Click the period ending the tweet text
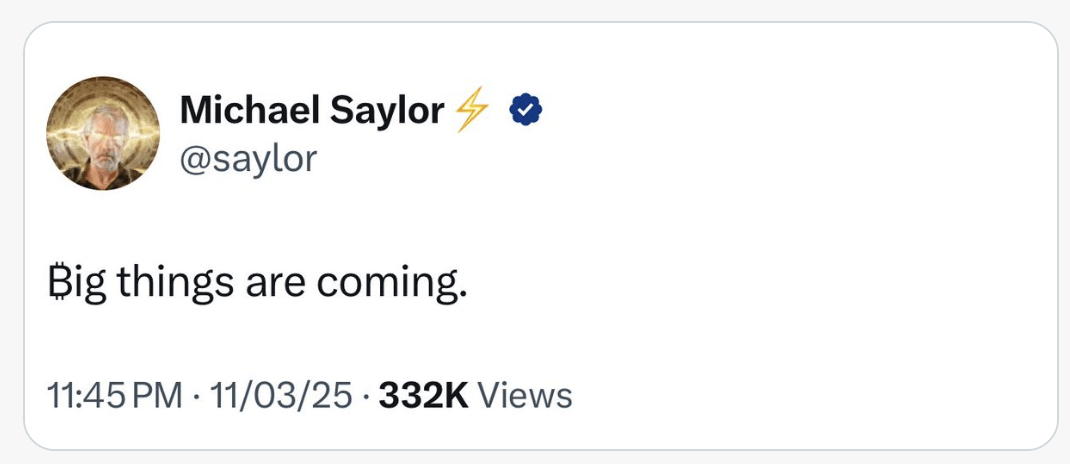1070x464 pixels. click(462, 296)
